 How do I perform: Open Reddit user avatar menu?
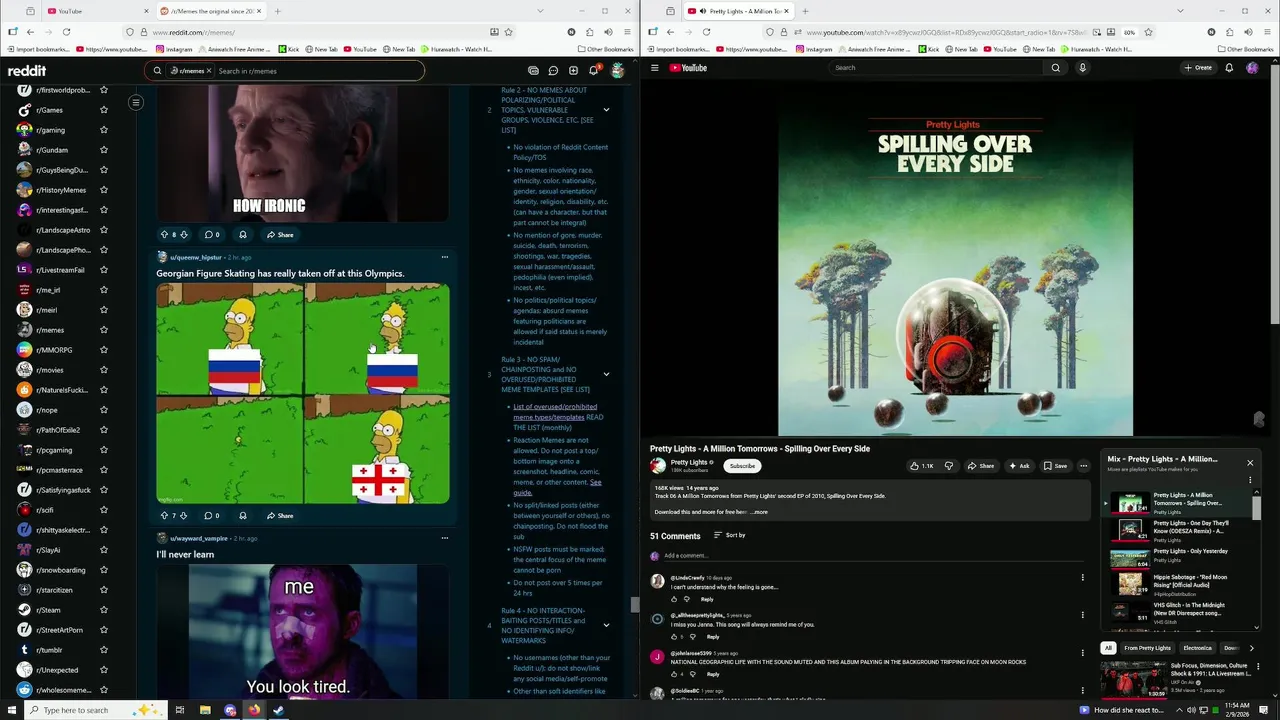[618, 71]
